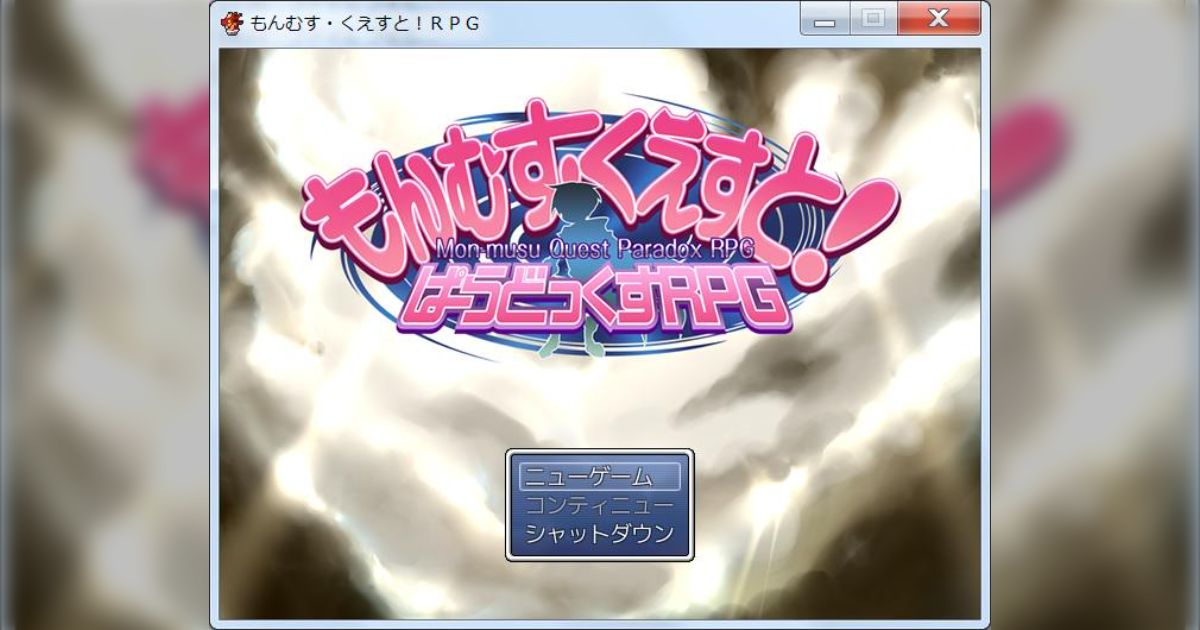Close the もんむす・くえすと！RPG window
Viewport: 1200px width, 630px height.
click(x=937, y=19)
